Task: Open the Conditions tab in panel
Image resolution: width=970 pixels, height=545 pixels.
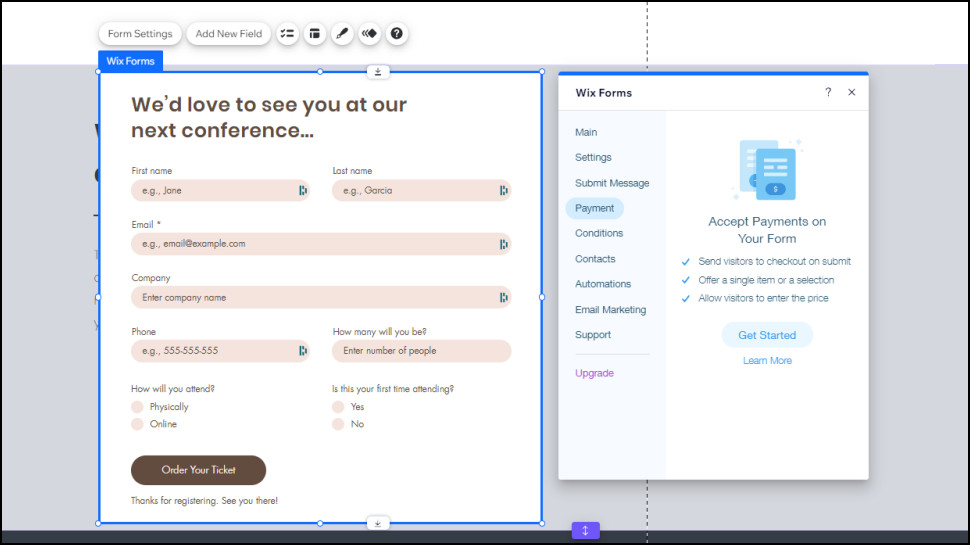Action: 598,233
